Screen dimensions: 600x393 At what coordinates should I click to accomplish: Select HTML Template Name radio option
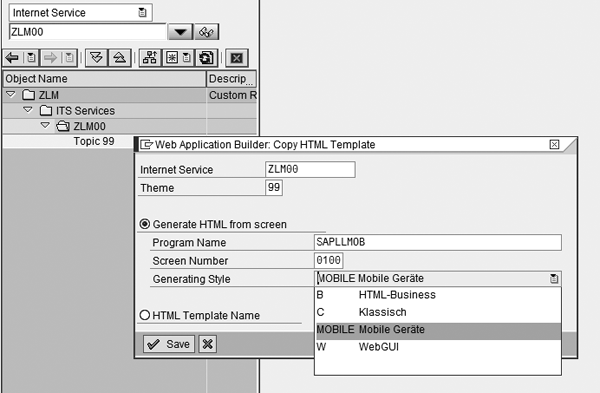145,315
